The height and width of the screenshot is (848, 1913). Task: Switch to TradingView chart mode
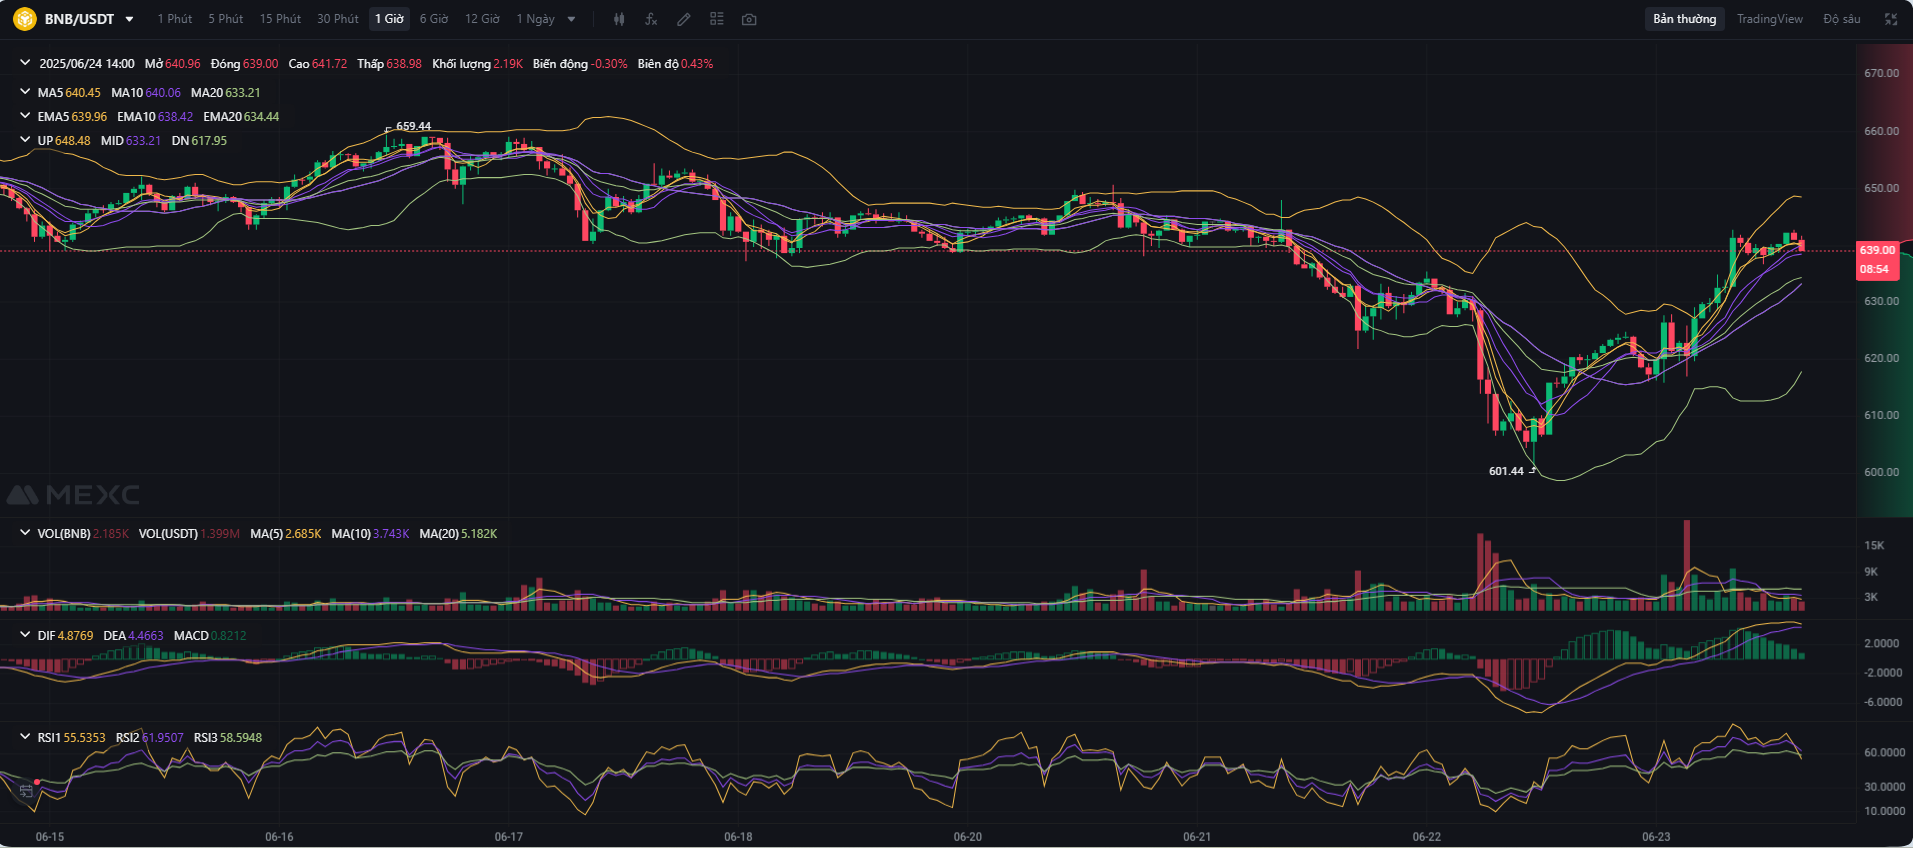click(x=1770, y=19)
